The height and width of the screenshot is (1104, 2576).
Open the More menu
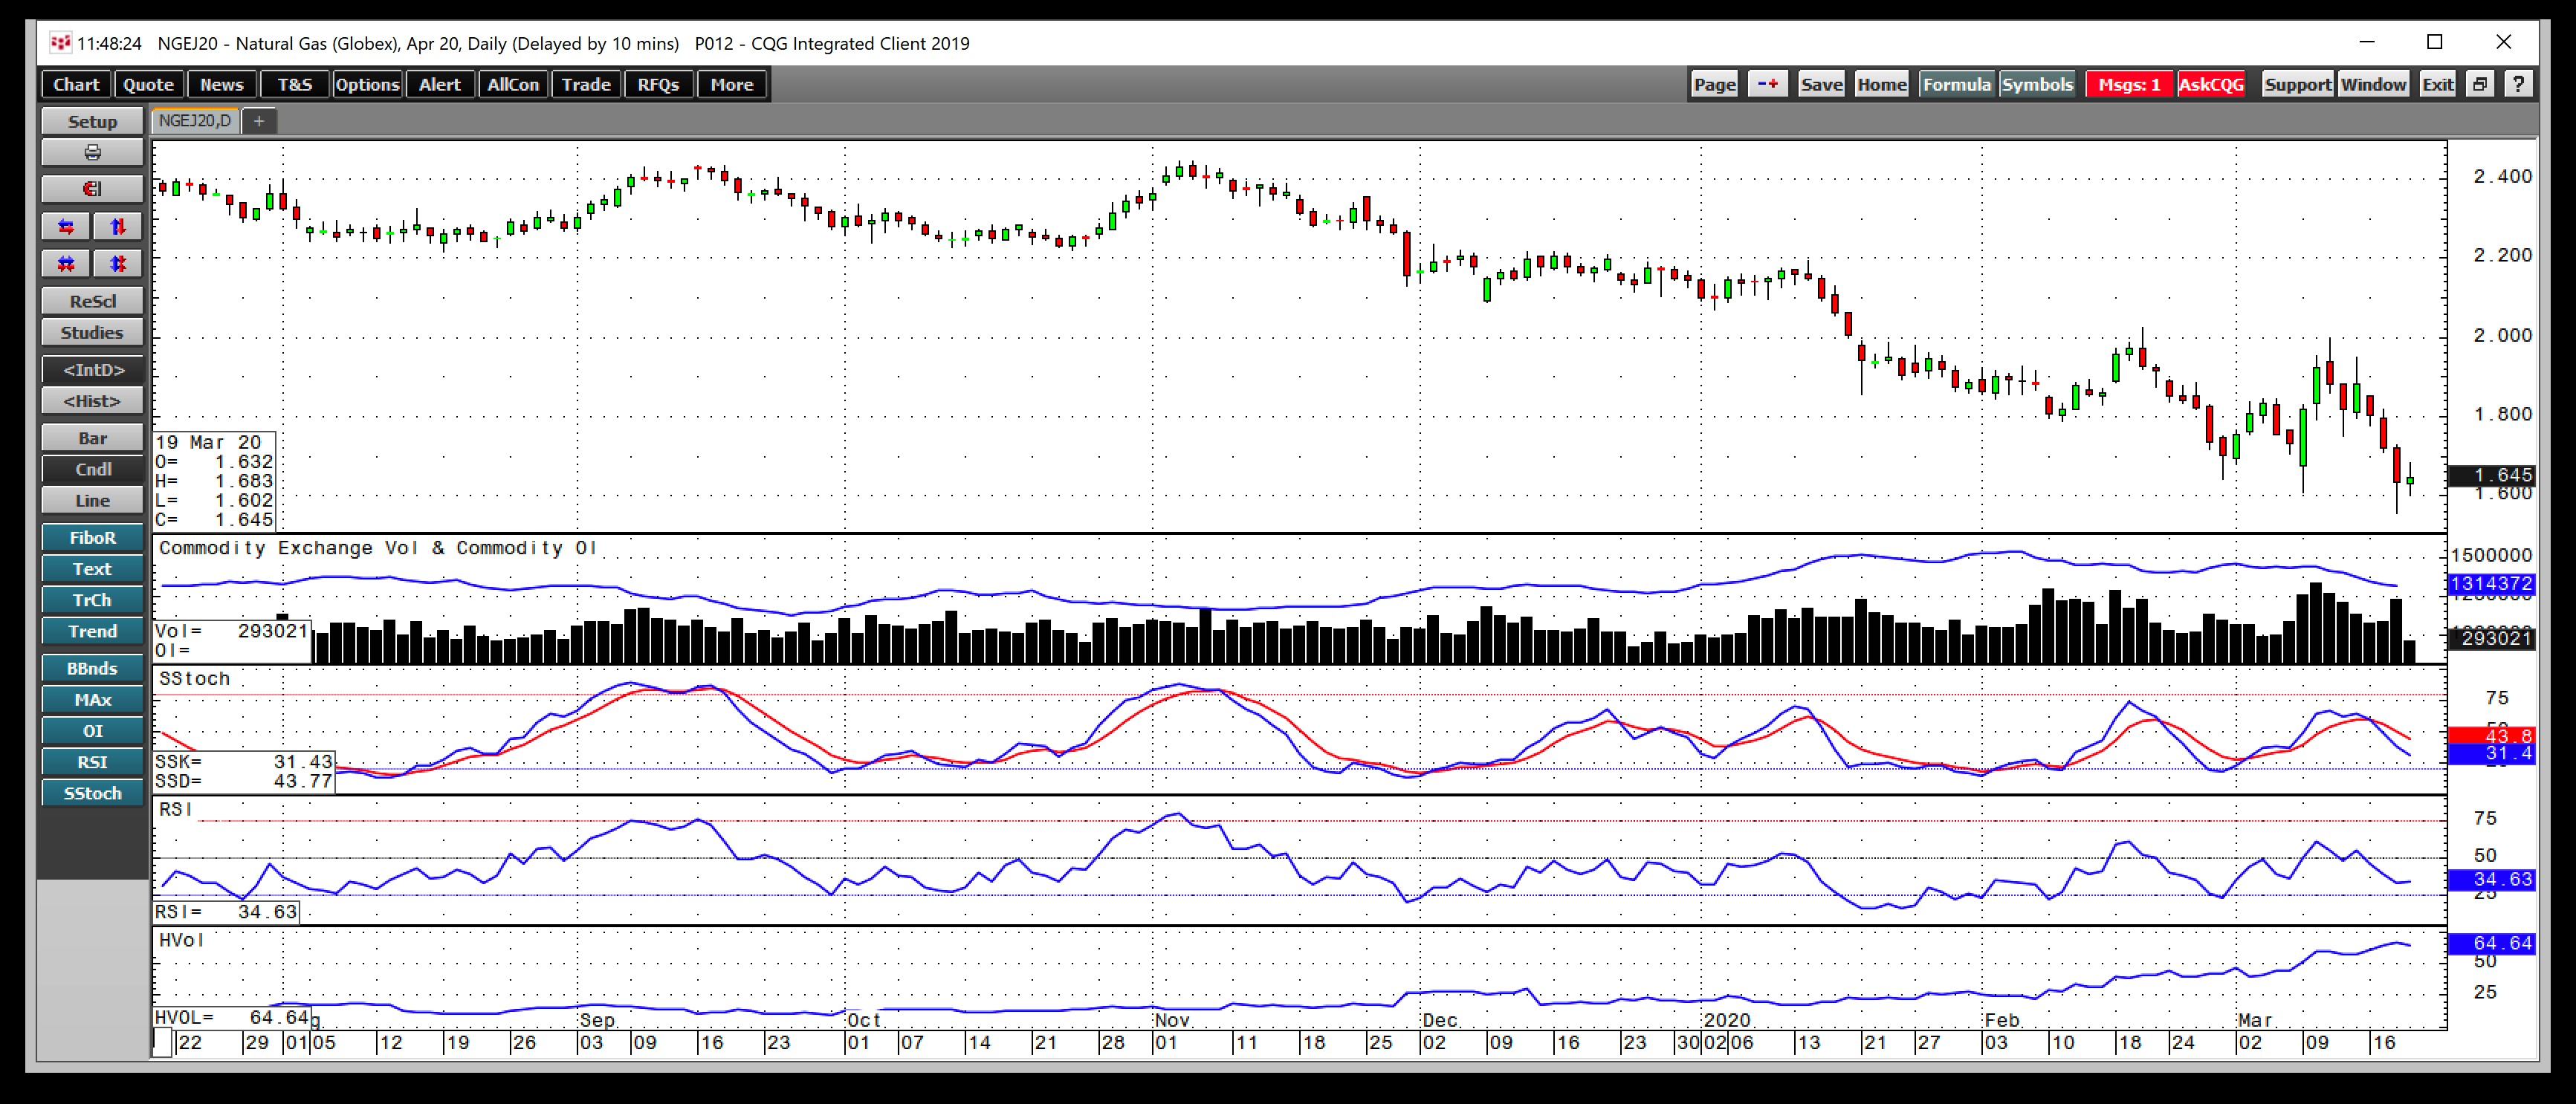731,85
